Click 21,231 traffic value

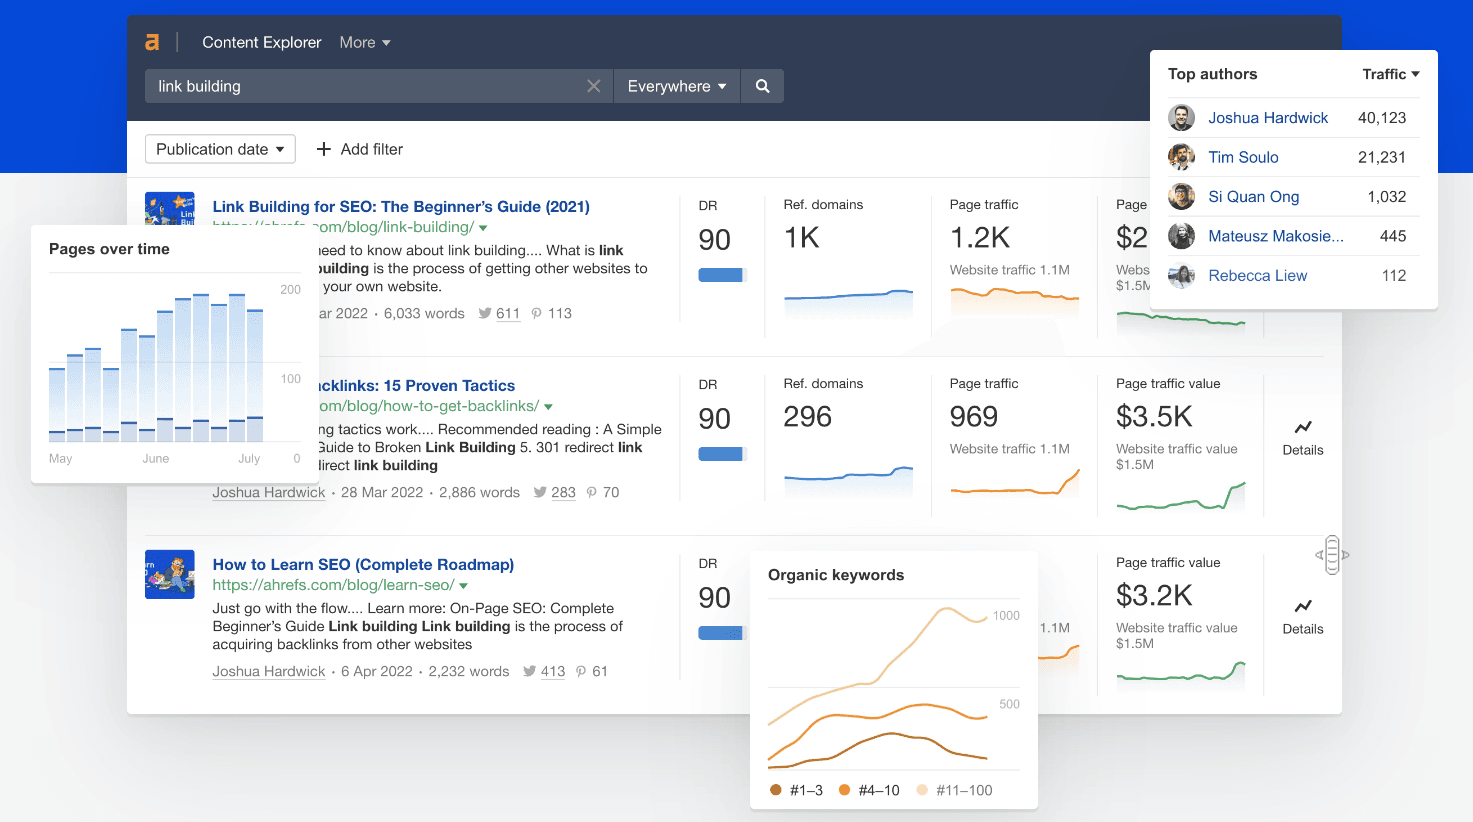(1382, 157)
